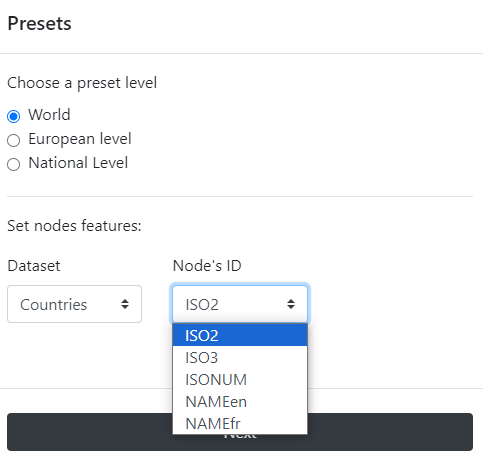This screenshot has width=483, height=457.
Task: Click the Node's ID ISO2 combo box
Action: coord(240,304)
